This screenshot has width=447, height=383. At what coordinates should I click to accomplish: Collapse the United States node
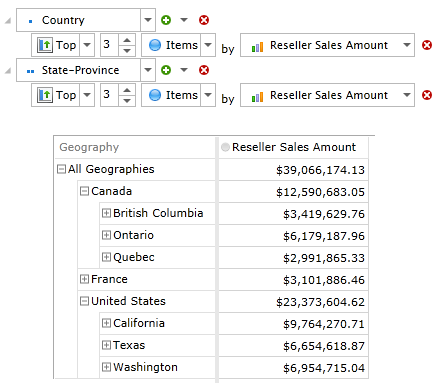click(84, 301)
